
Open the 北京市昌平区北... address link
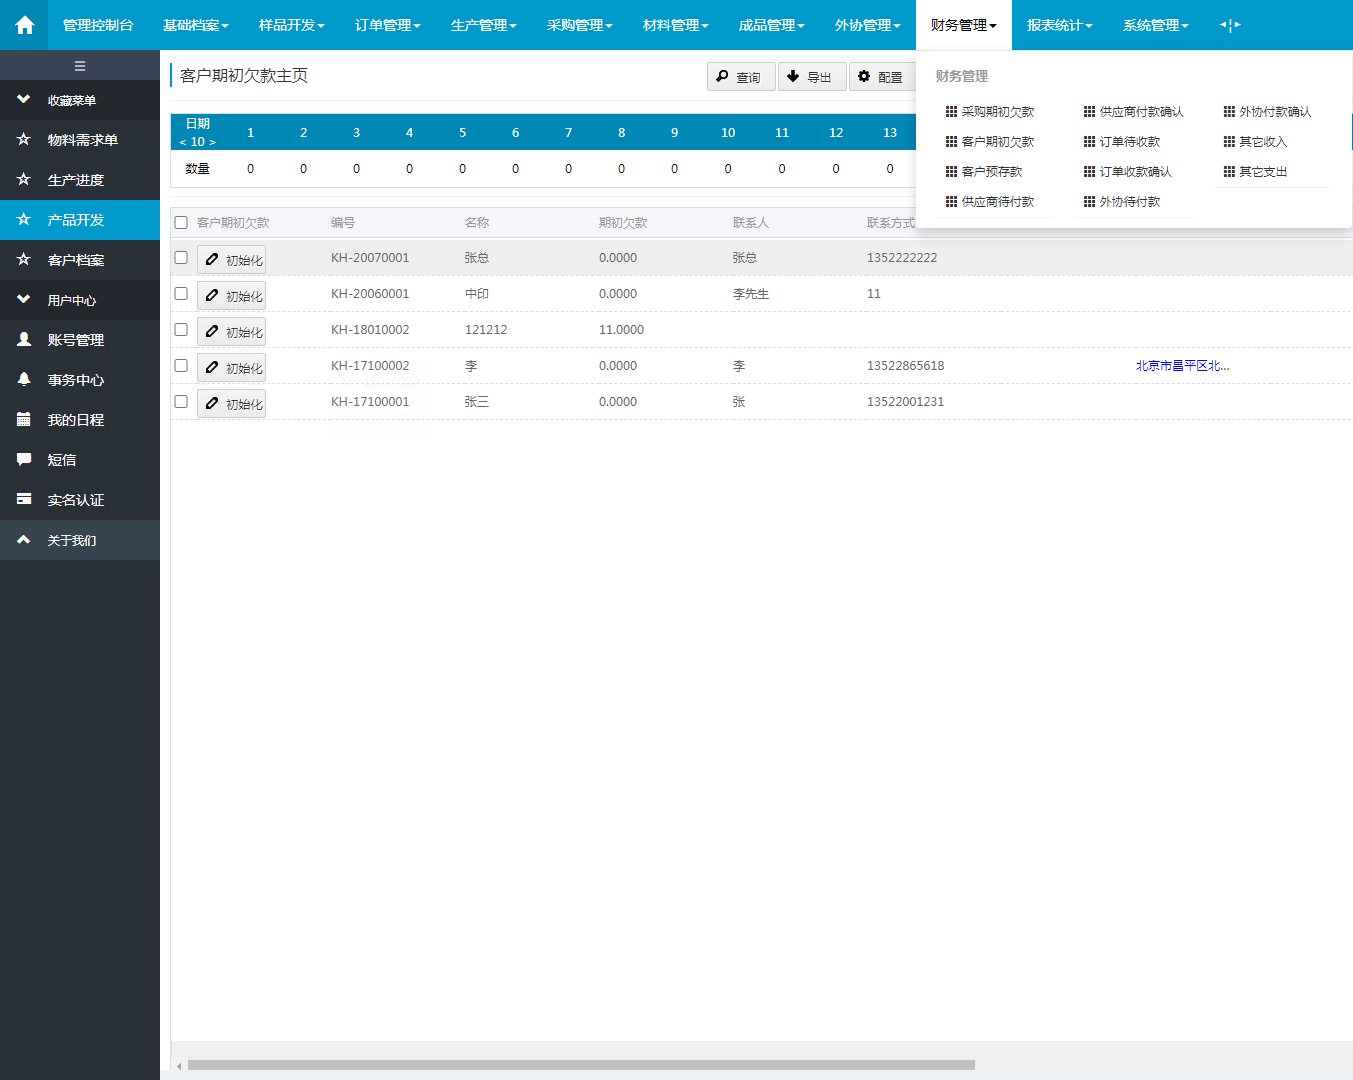(1182, 366)
